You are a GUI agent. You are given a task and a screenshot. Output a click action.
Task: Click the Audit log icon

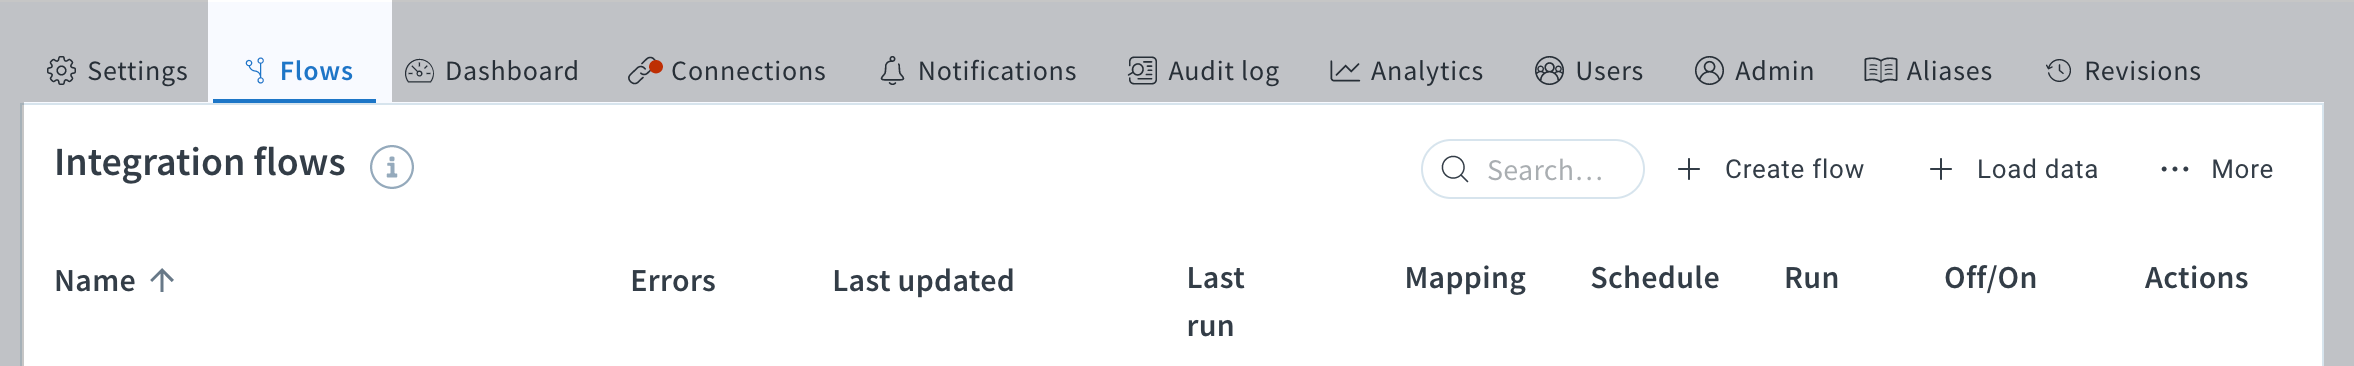pos(1142,71)
